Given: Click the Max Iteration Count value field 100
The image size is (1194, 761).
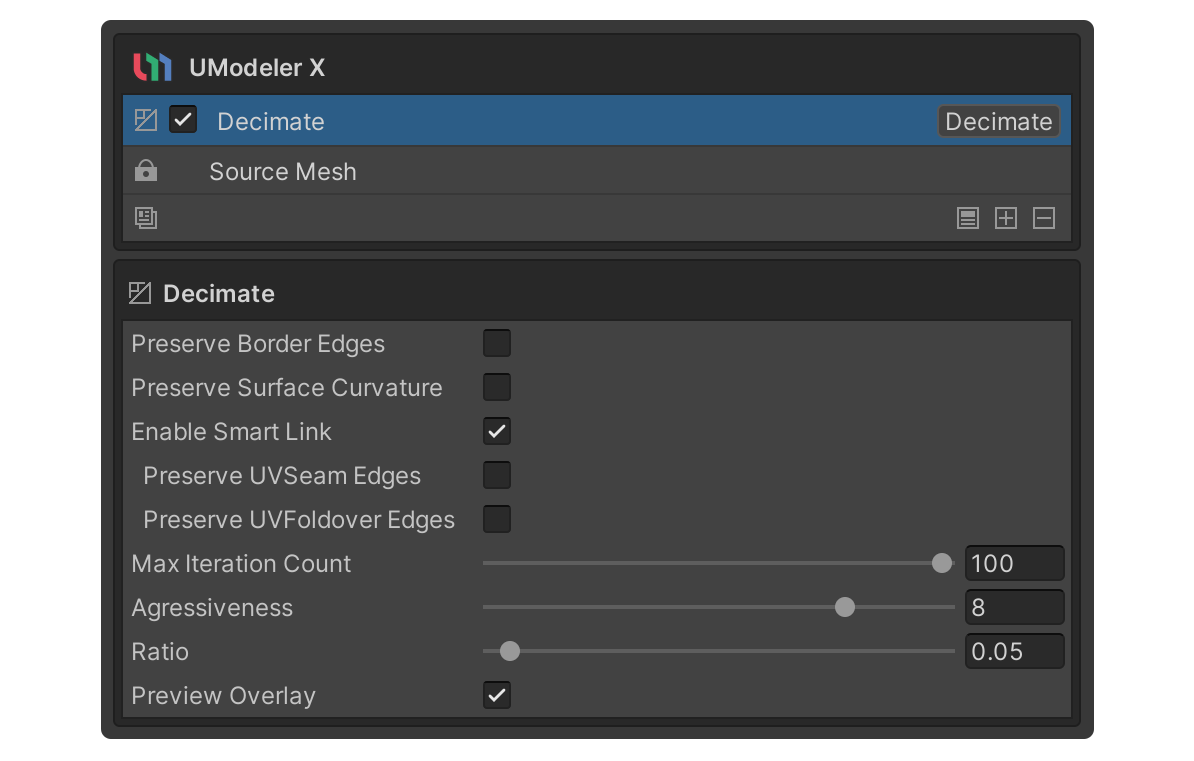Looking at the screenshot, I should click(1014, 564).
